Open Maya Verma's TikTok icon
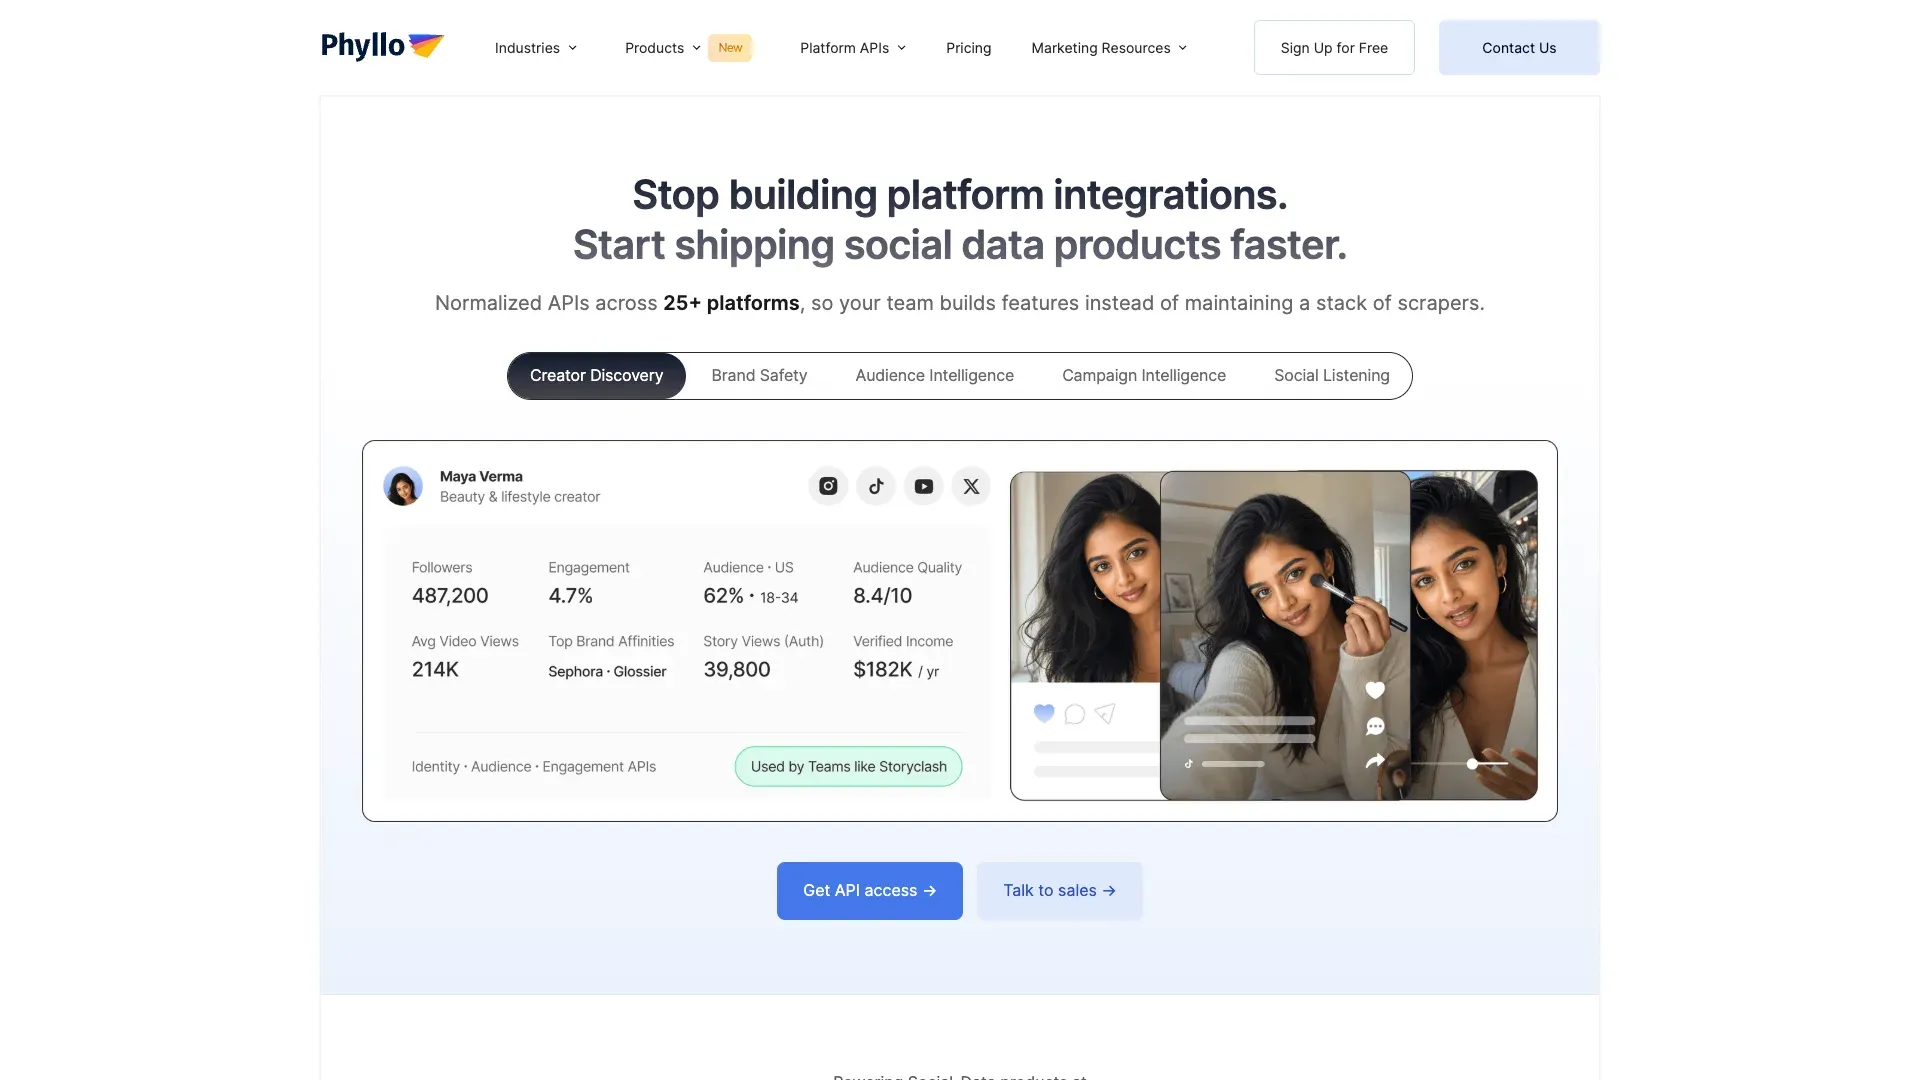This screenshot has width=1920, height=1080. coord(876,486)
